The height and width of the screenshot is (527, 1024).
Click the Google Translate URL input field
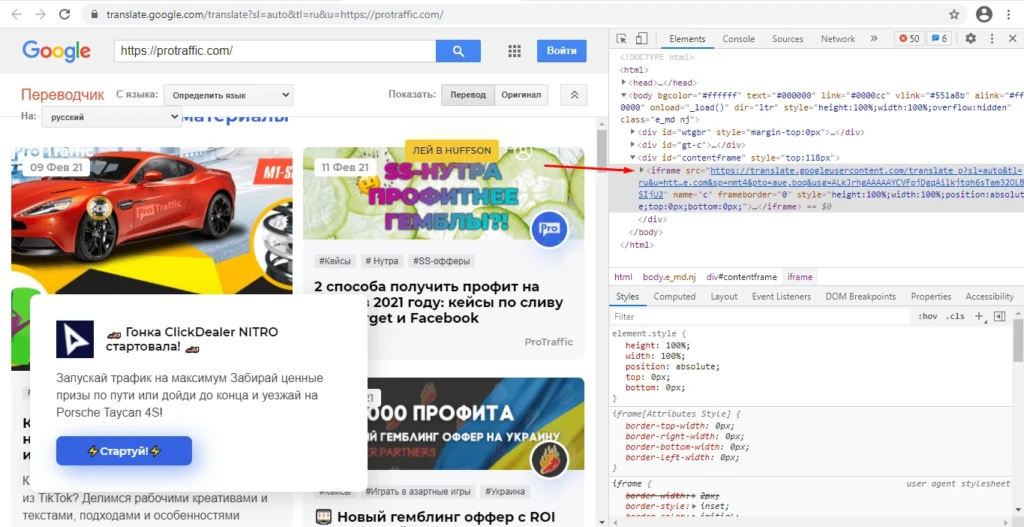tap(274, 51)
